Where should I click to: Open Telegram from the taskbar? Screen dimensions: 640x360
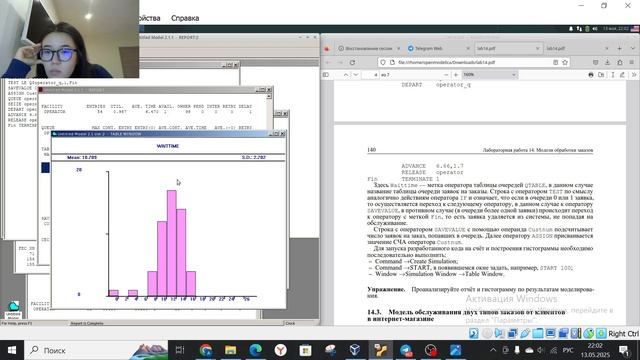[x=406, y=350]
